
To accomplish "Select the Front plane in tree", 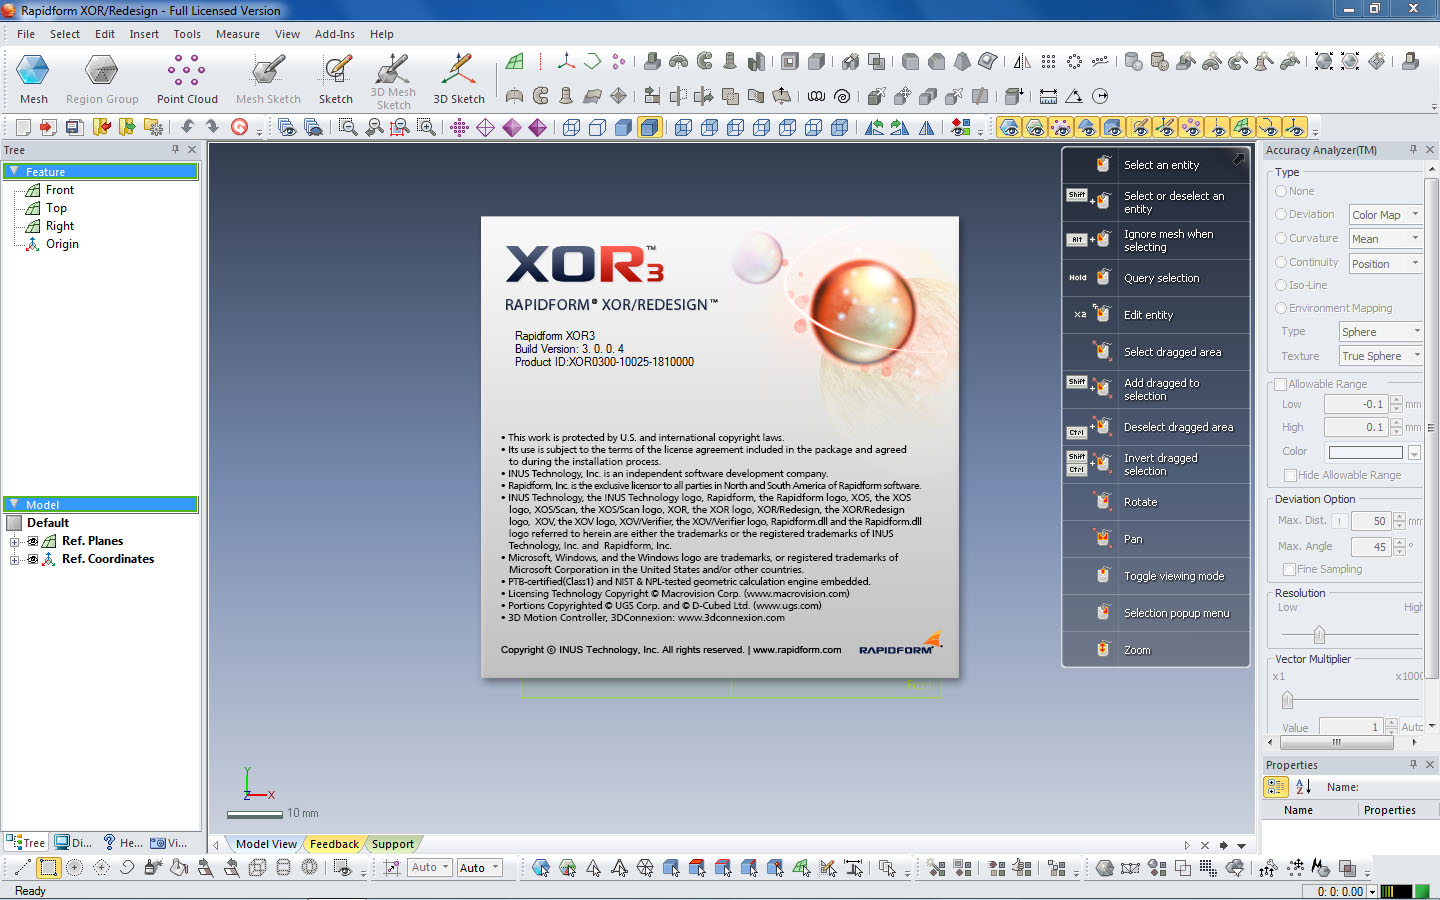I will pyautogui.click(x=60, y=190).
